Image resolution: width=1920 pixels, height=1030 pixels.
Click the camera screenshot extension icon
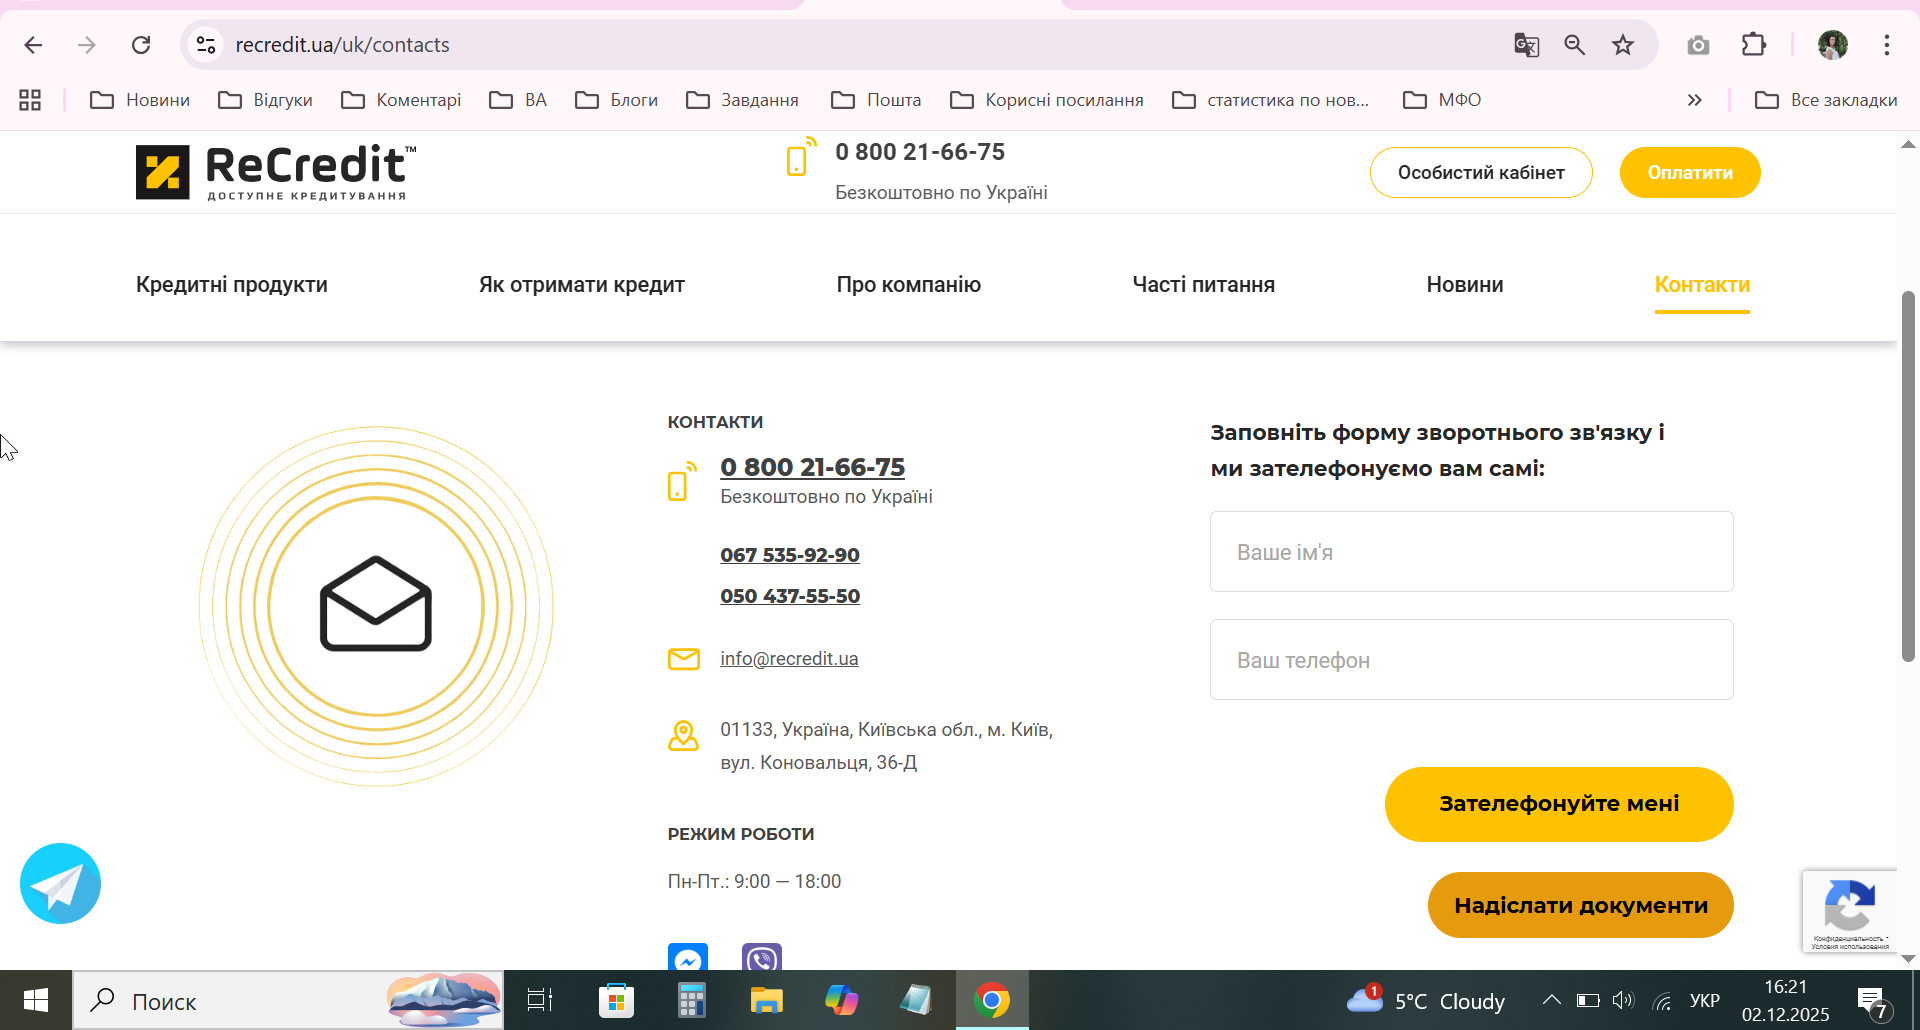[1698, 45]
